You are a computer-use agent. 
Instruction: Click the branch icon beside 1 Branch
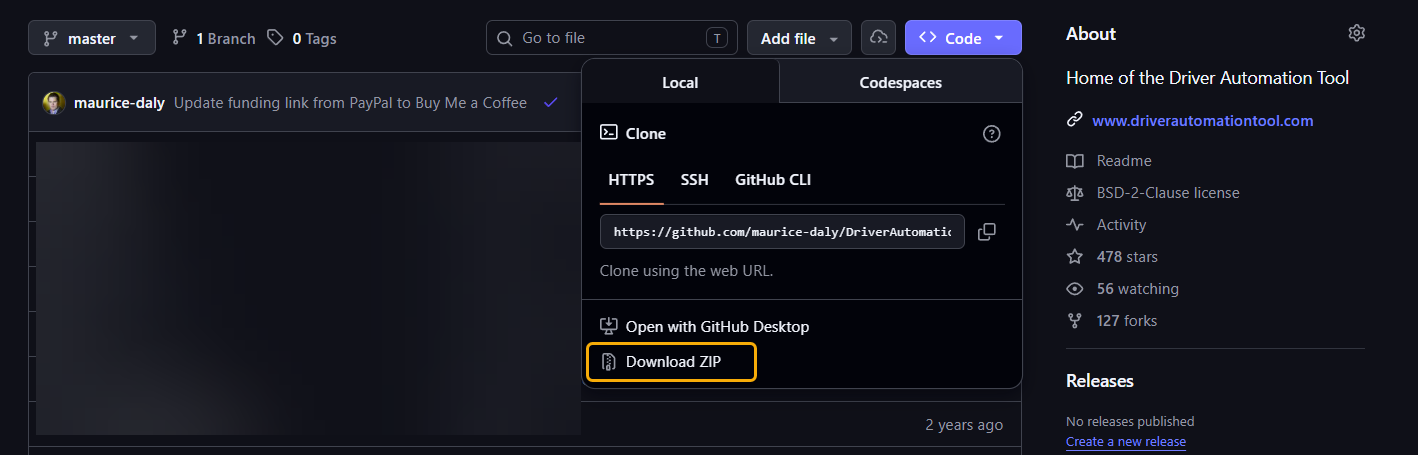180,38
